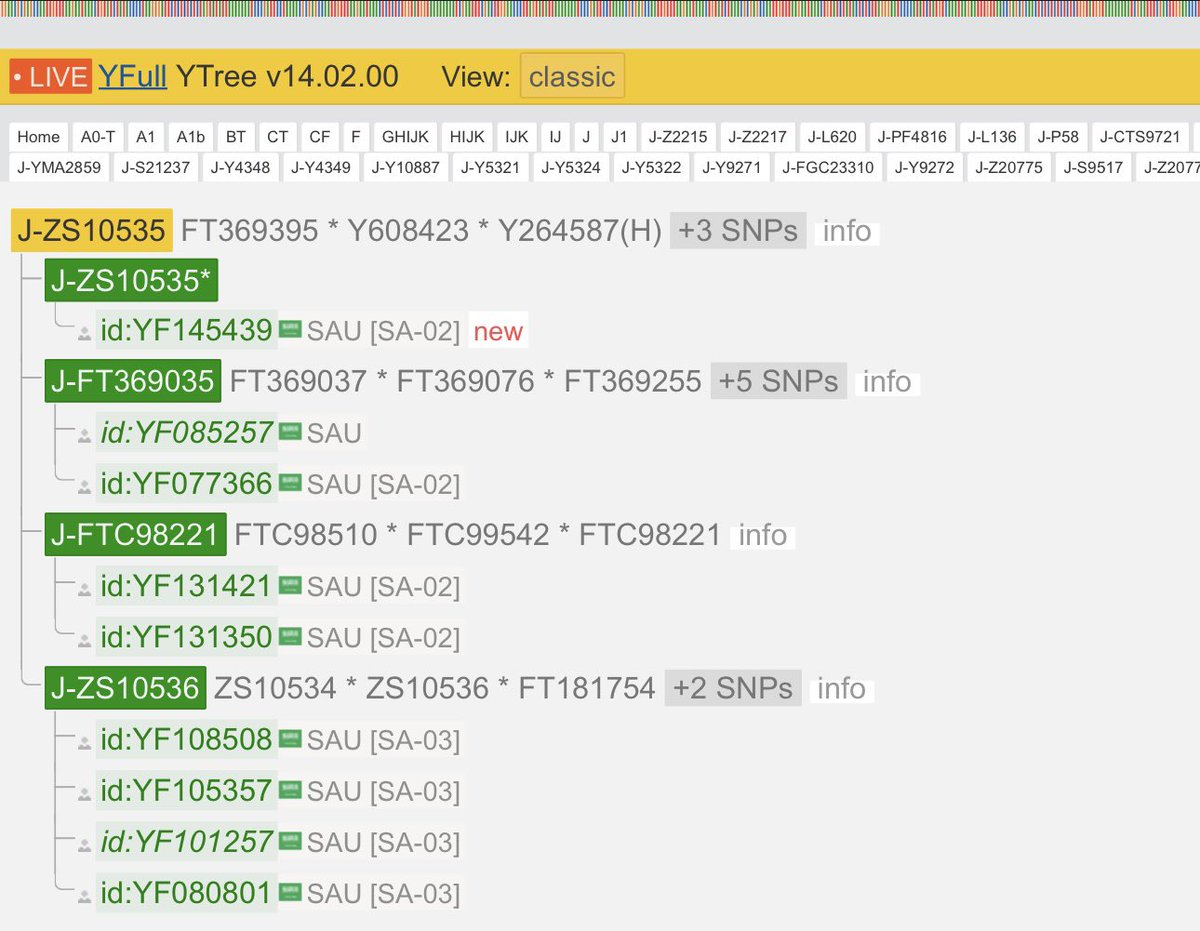Navigate to the J-FGC23310 tab

827,168
